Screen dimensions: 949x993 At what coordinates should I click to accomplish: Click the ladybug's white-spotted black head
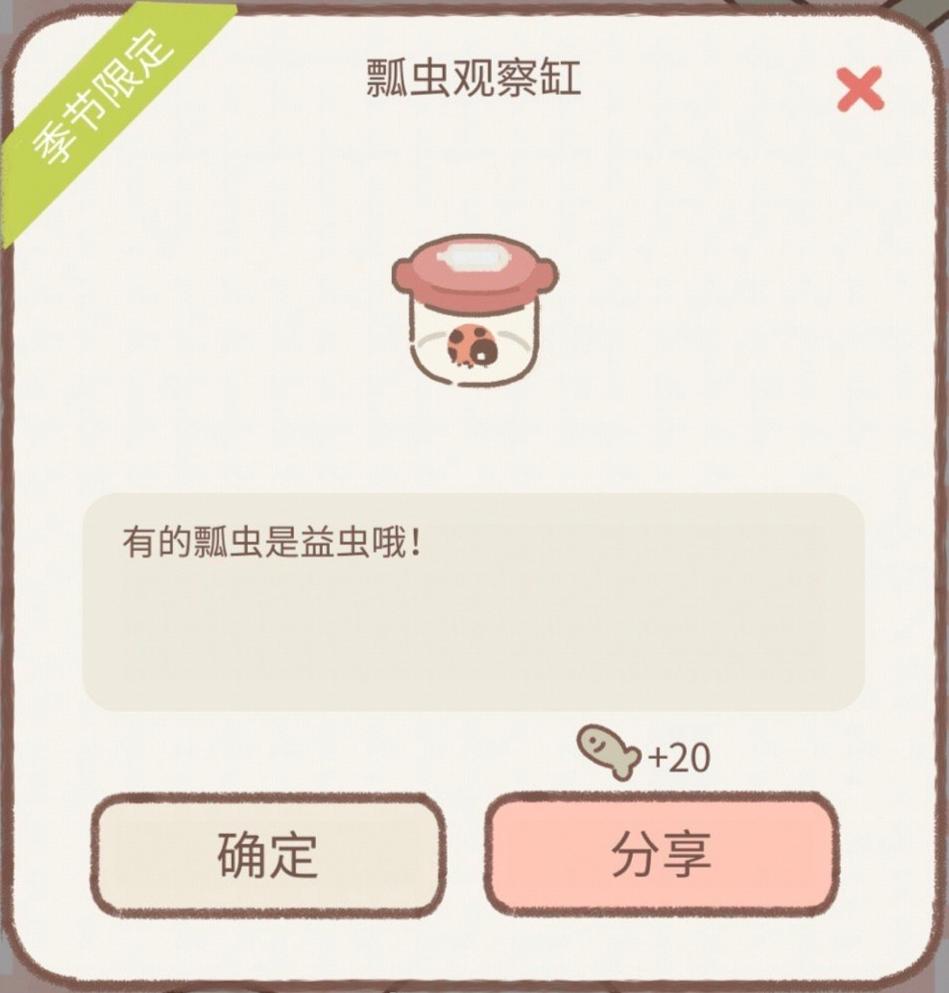coord(484,353)
